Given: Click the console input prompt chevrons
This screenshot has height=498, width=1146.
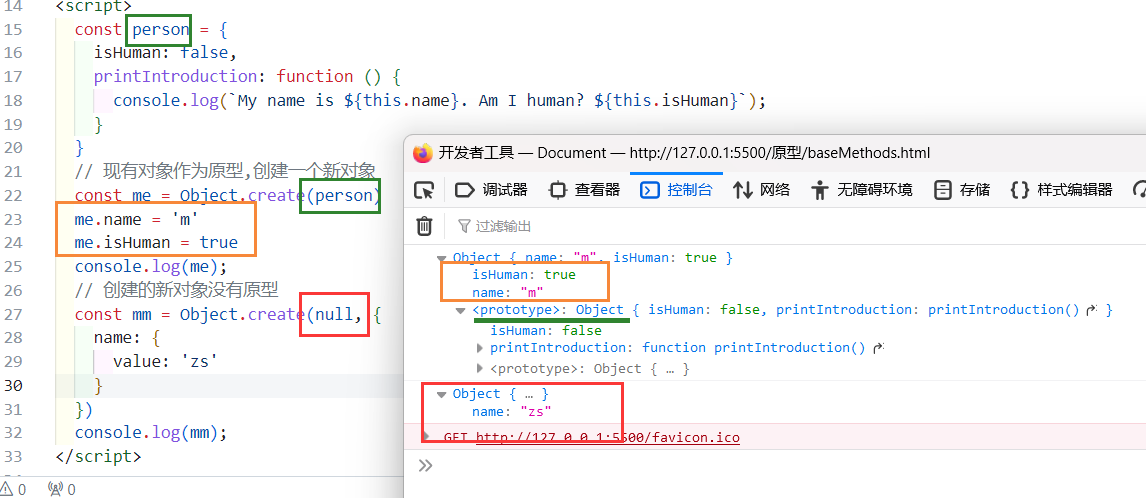Looking at the screenshot, I should [x=425, y=466].
